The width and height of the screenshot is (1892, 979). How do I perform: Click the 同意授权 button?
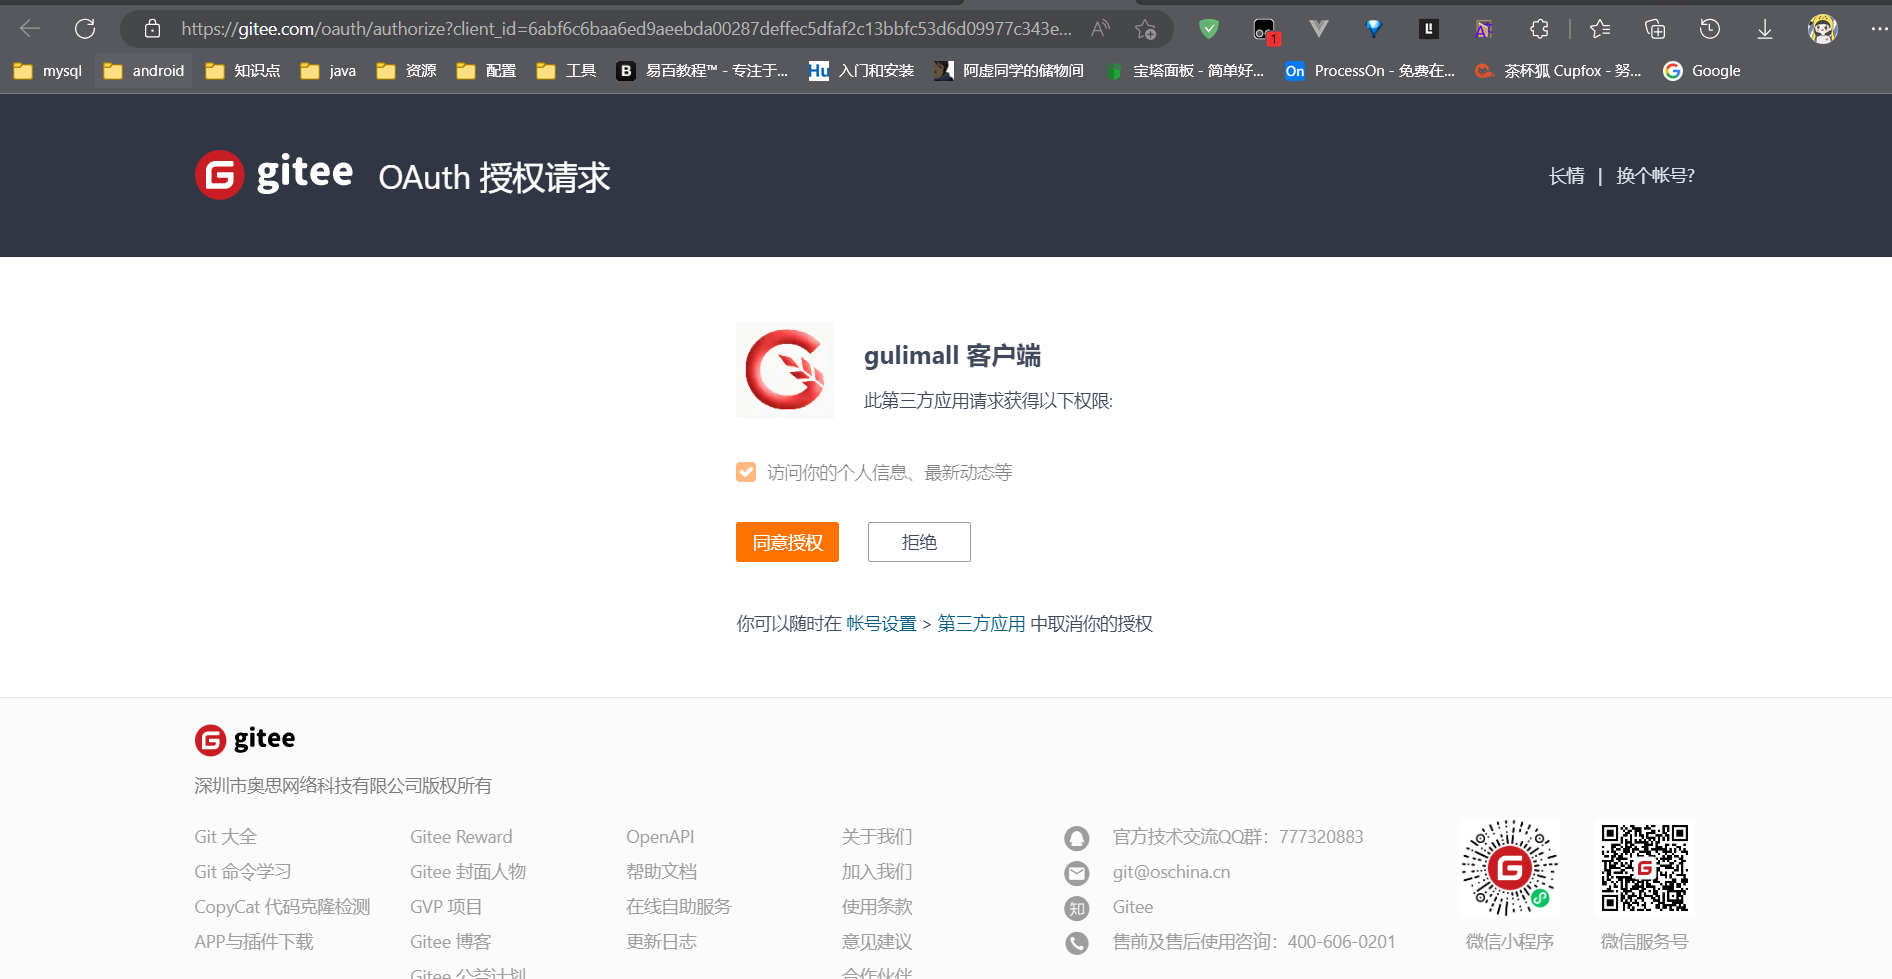click(787, 542)
